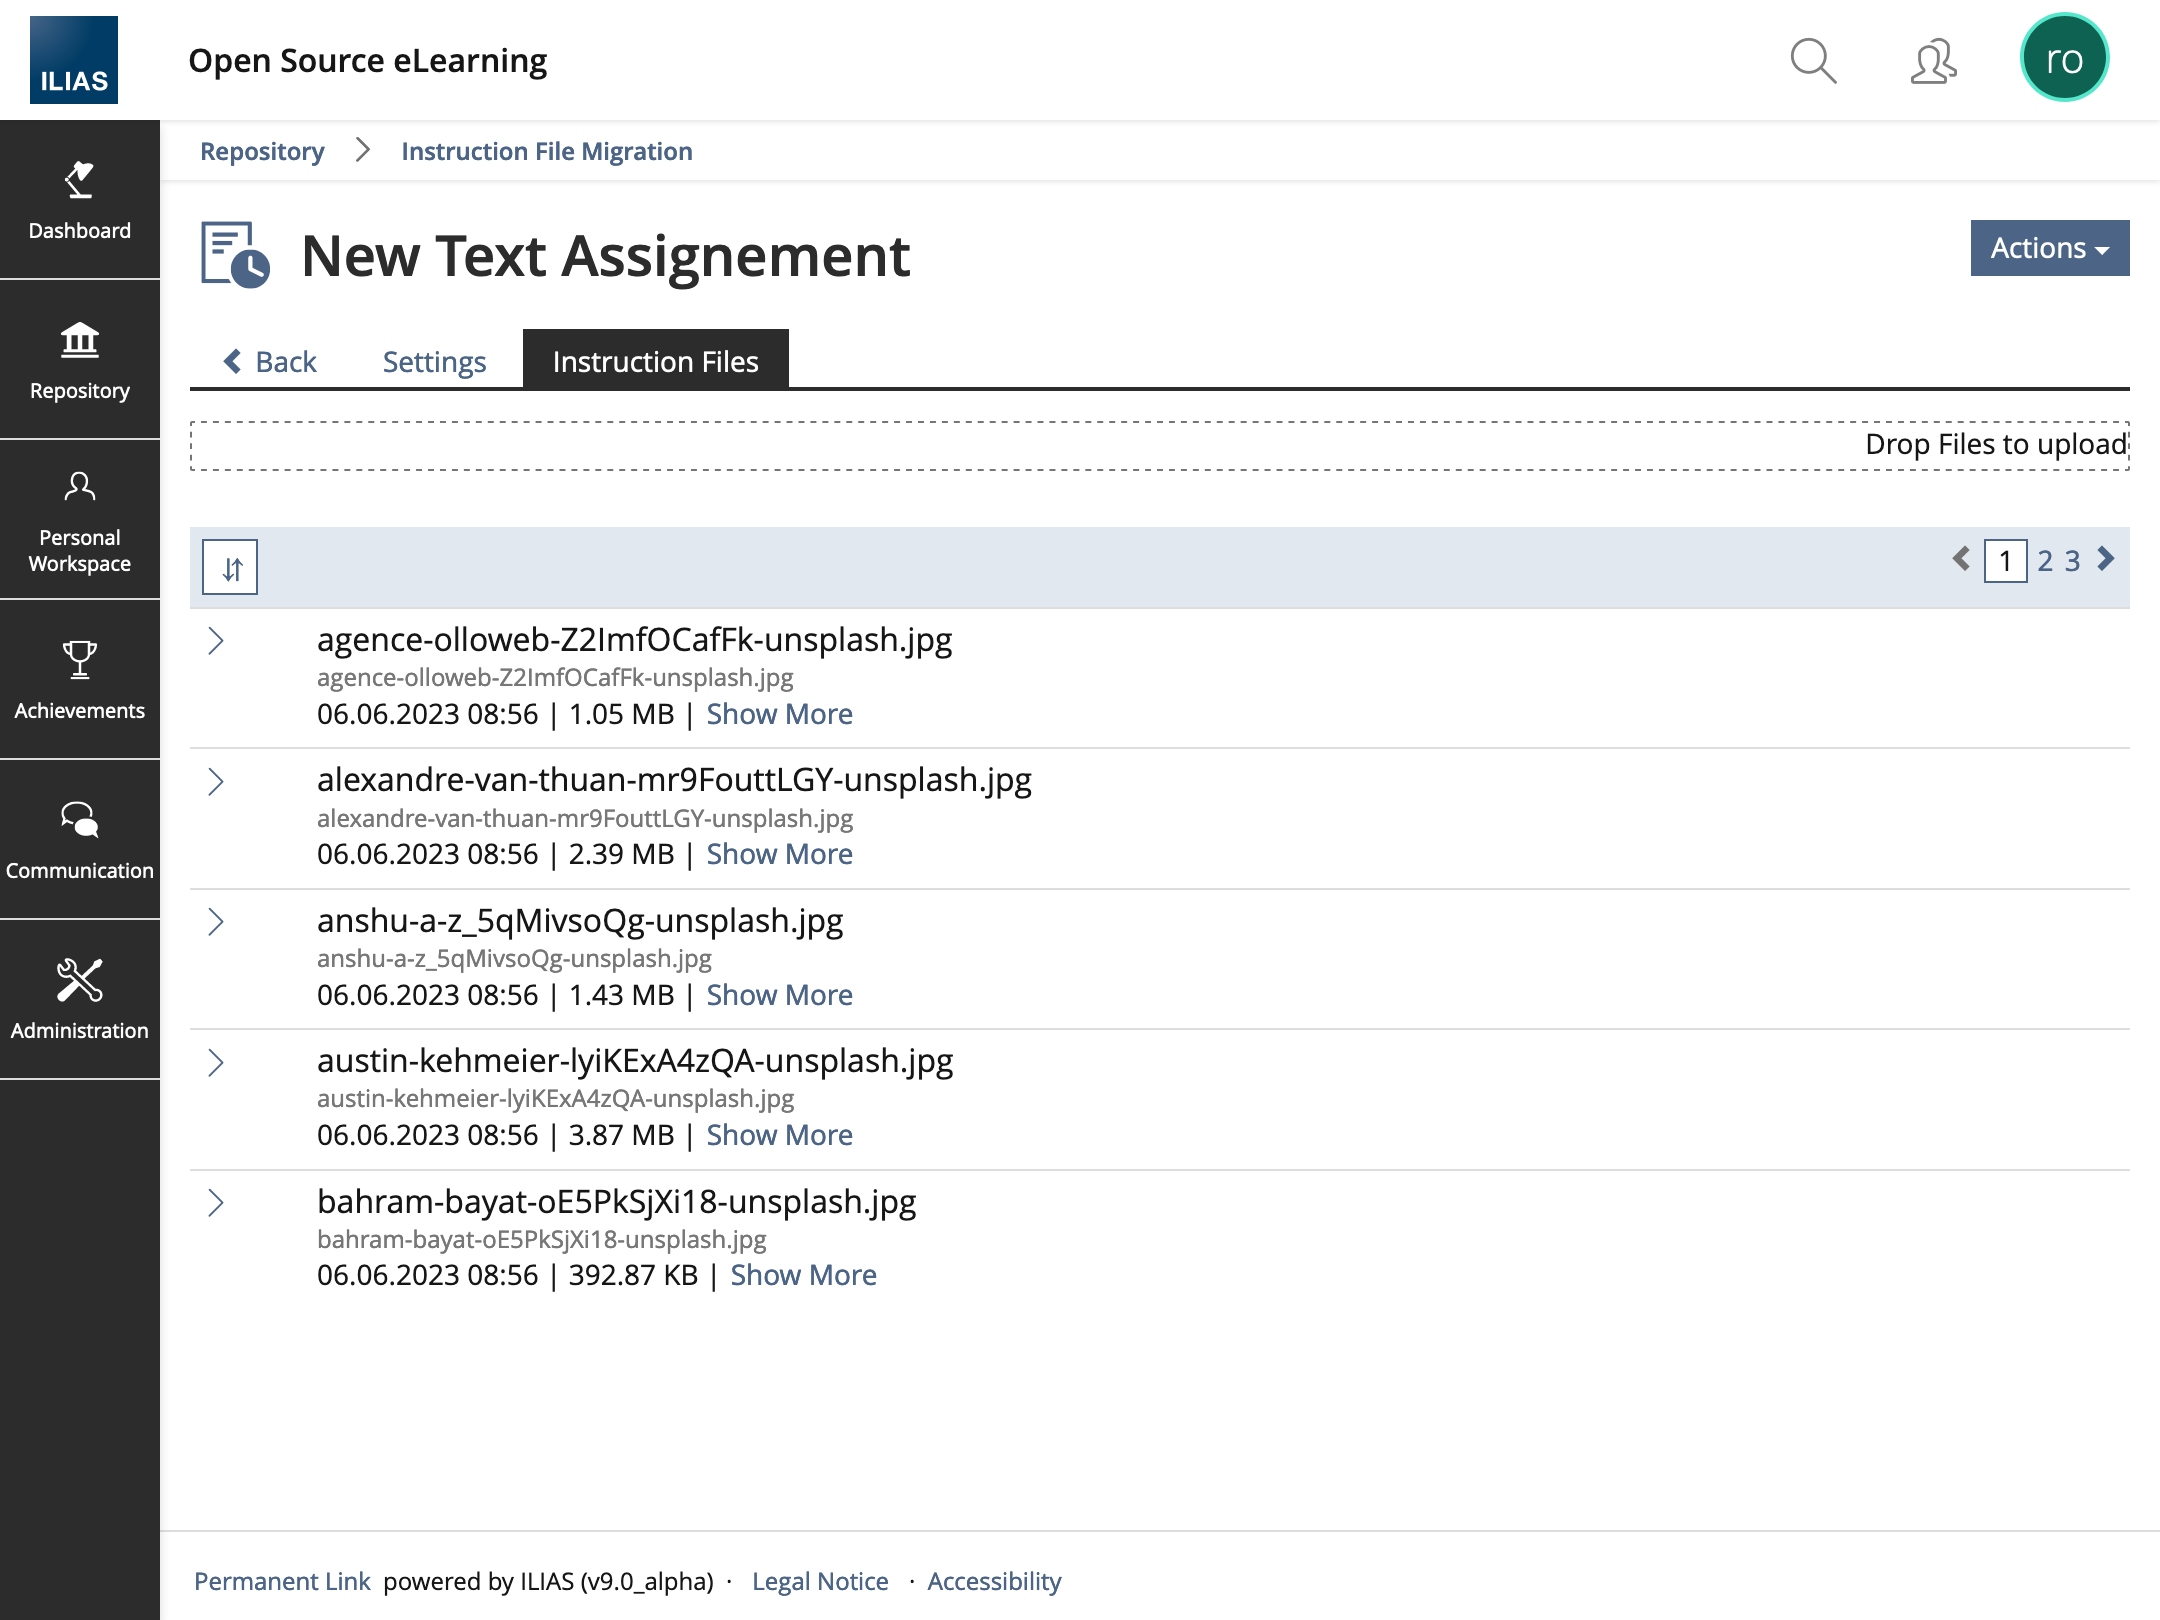Click the contacts people icon in header
The image size is (2160, 1620).
[x=1933, y=61]
